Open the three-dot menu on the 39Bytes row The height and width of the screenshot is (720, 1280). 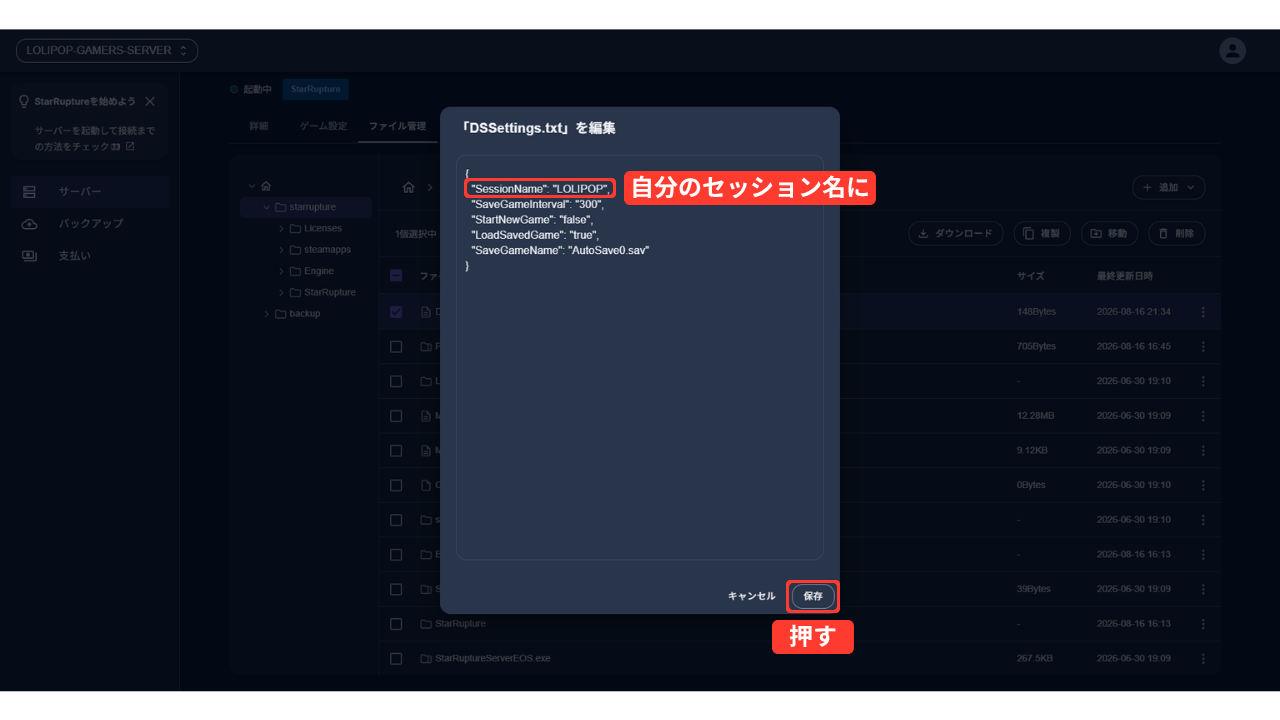[1203, 589]
